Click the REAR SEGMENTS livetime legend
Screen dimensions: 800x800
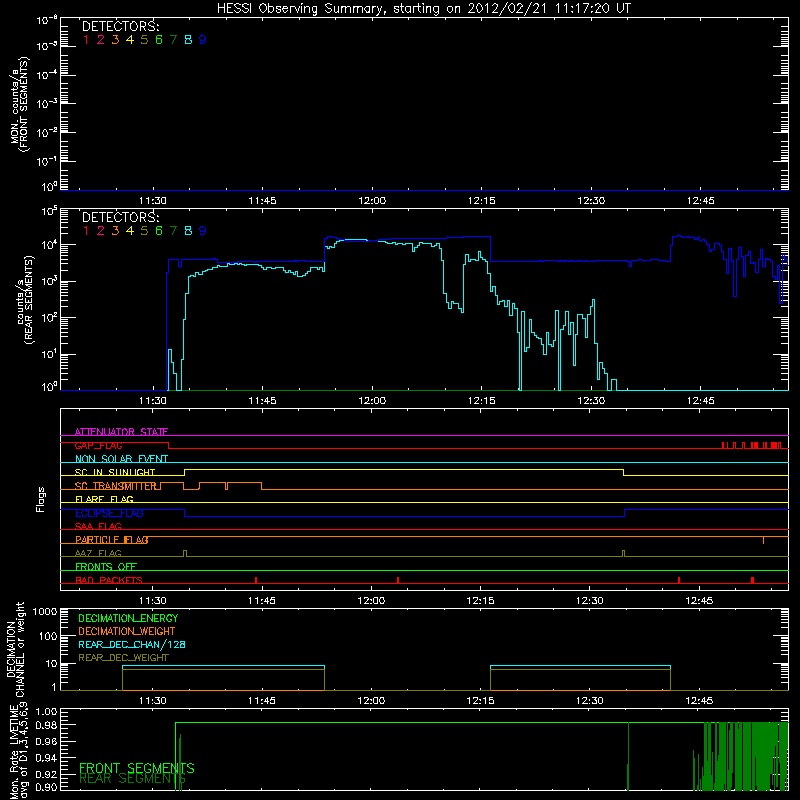[x=133, y=779]
